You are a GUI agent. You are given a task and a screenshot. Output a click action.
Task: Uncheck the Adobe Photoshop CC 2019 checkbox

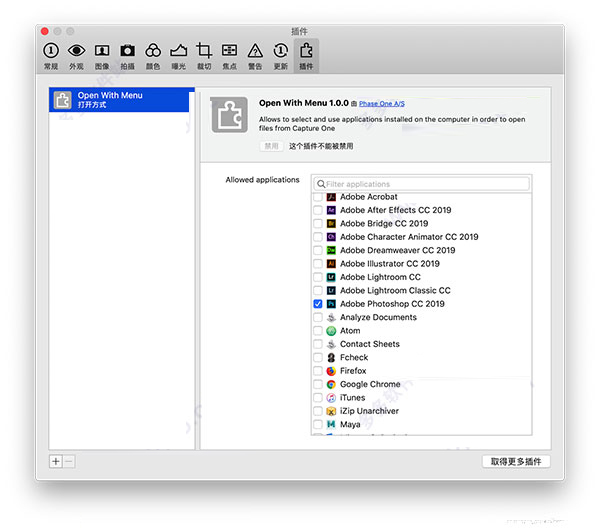[x=318, y=304]
